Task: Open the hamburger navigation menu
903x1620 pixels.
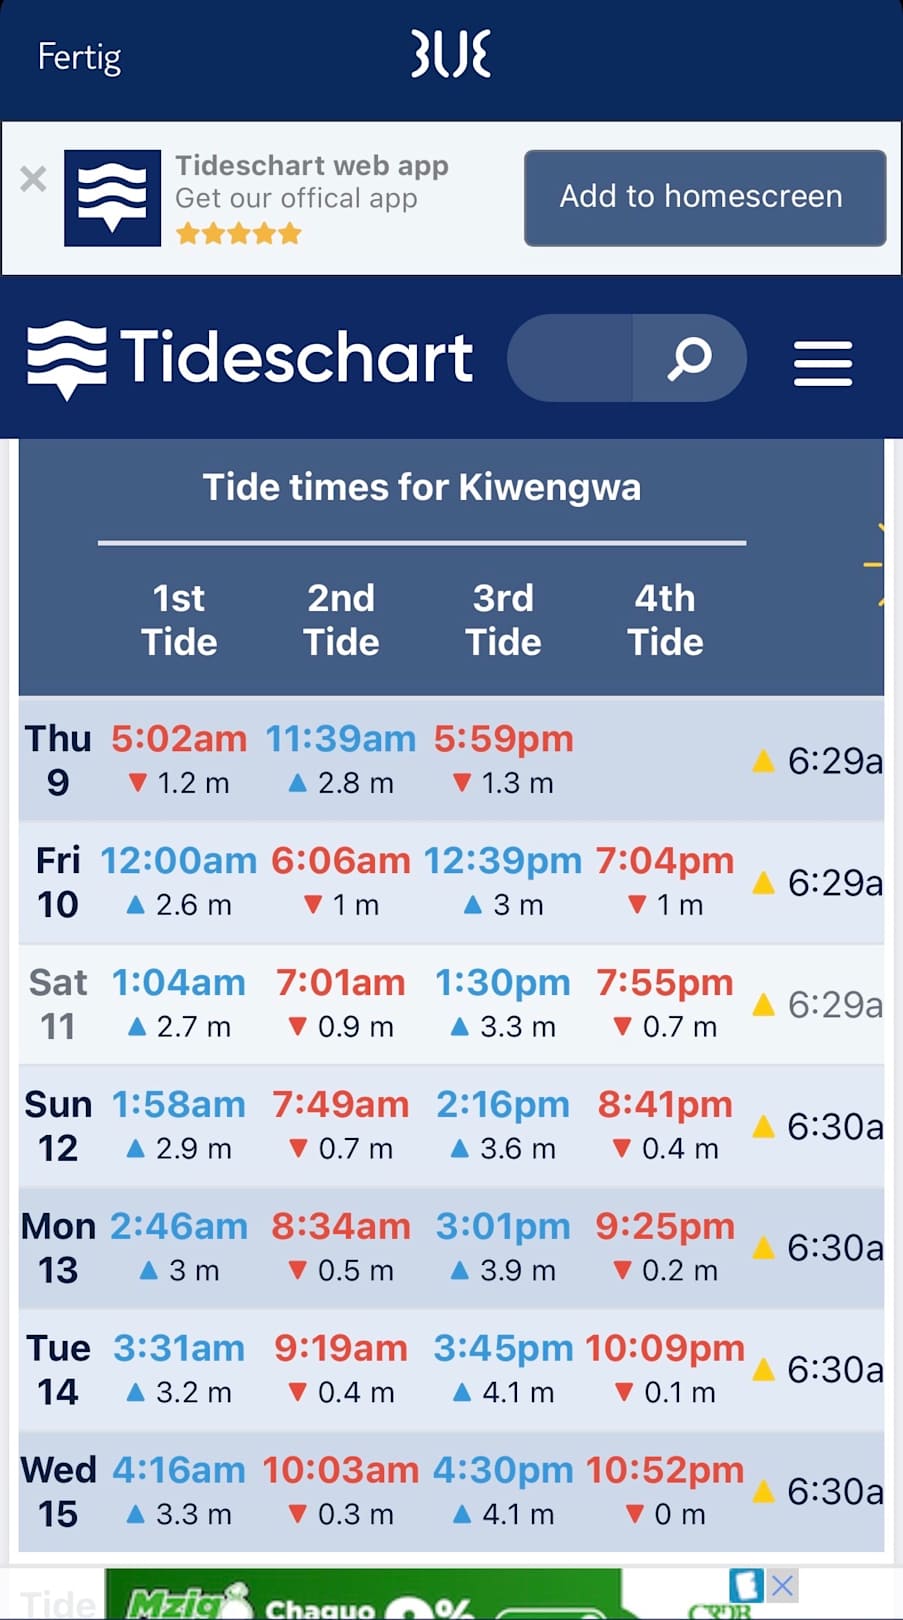Action: click(822, 362)
